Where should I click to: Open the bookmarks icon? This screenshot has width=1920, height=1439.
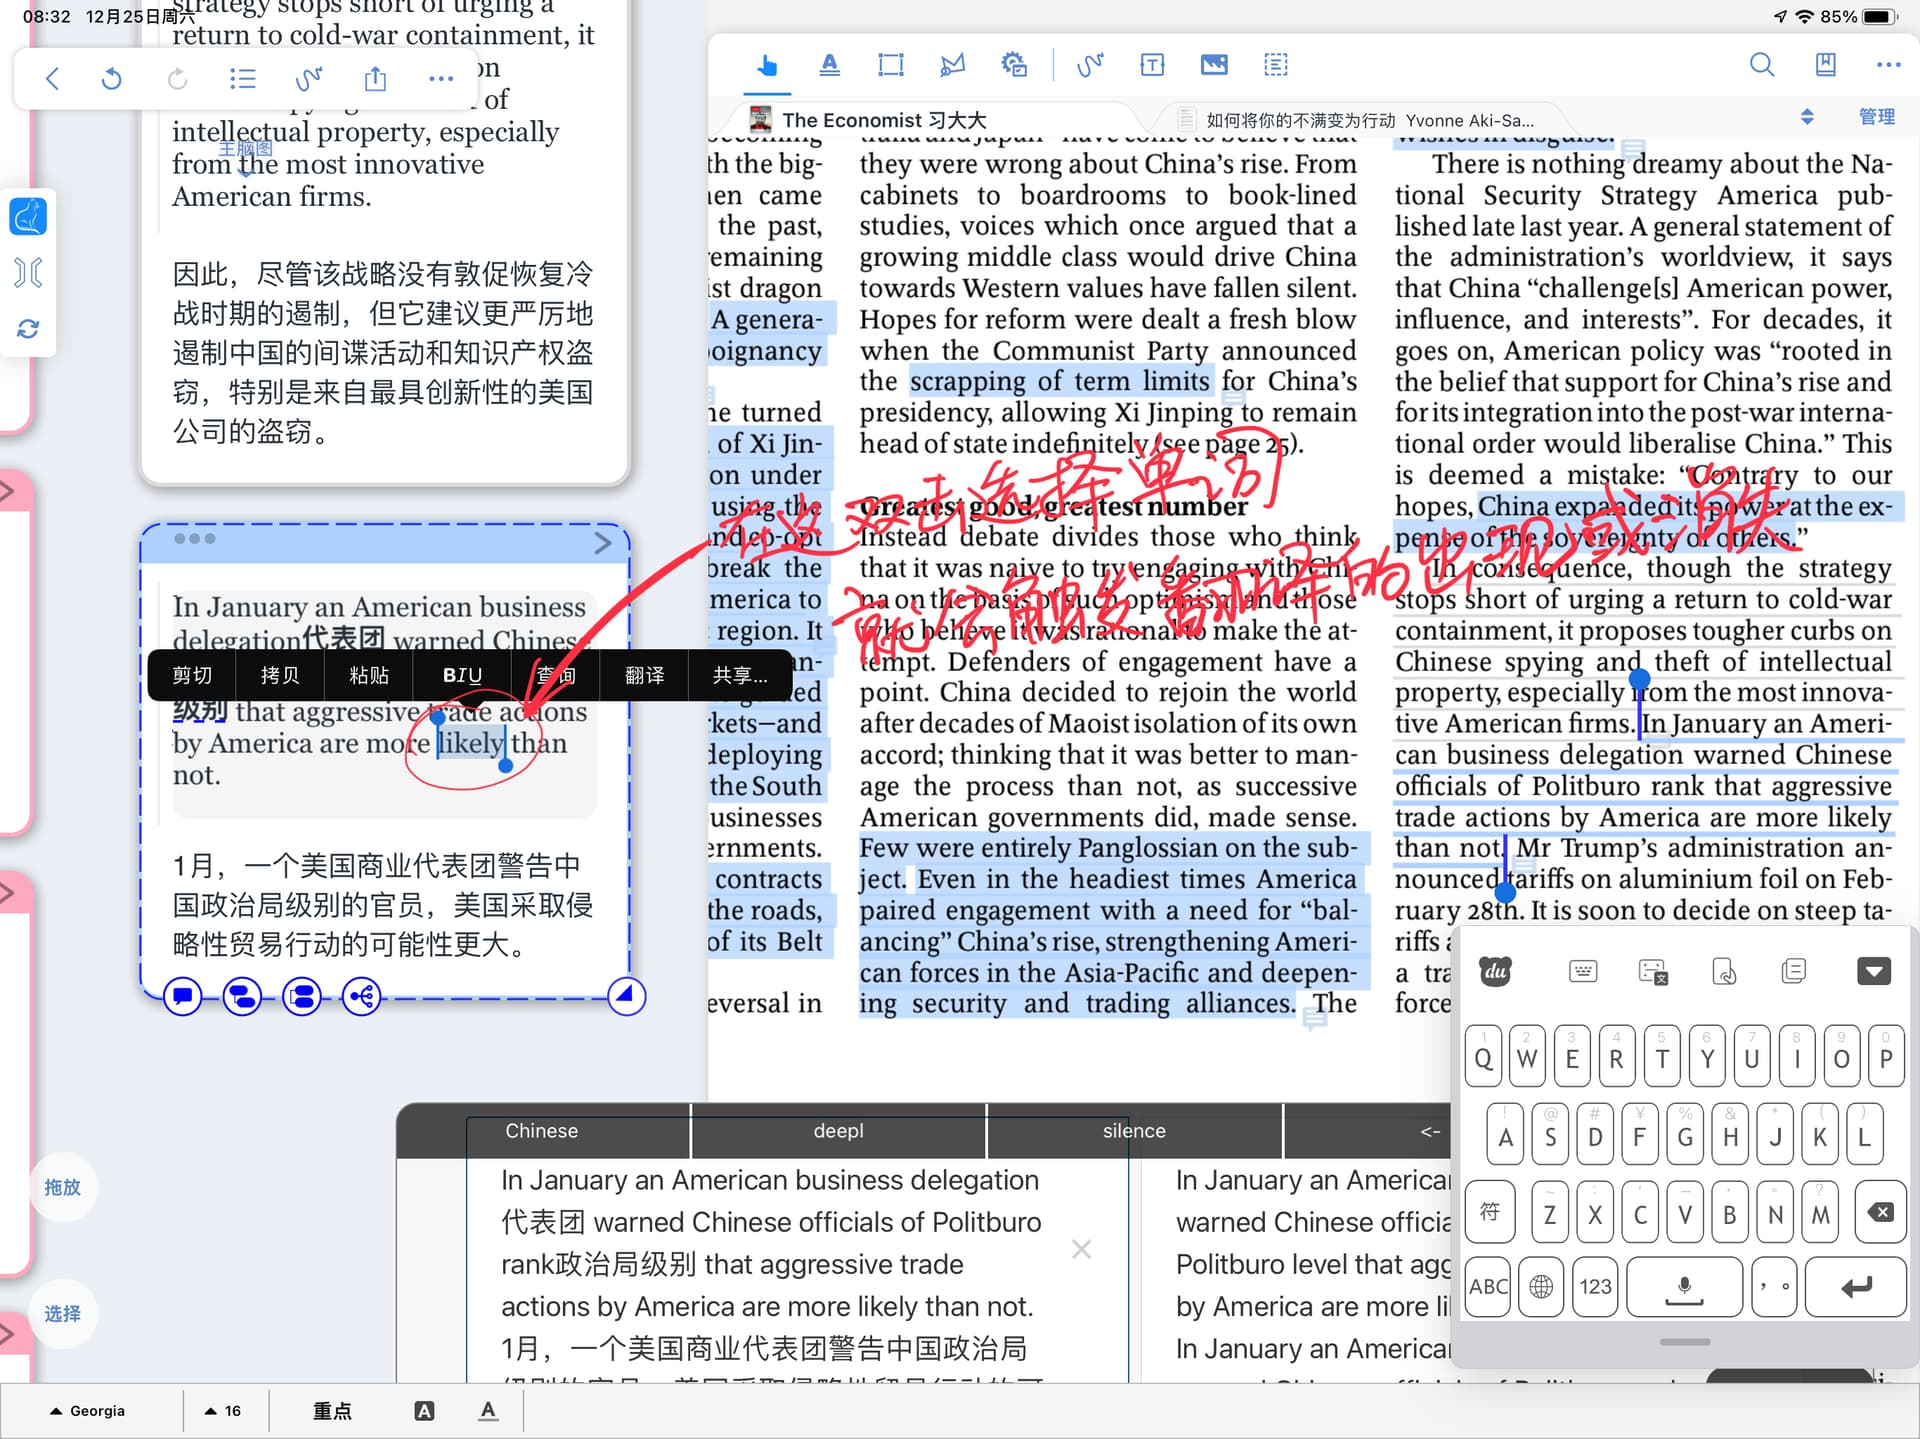pos(1825,66)
